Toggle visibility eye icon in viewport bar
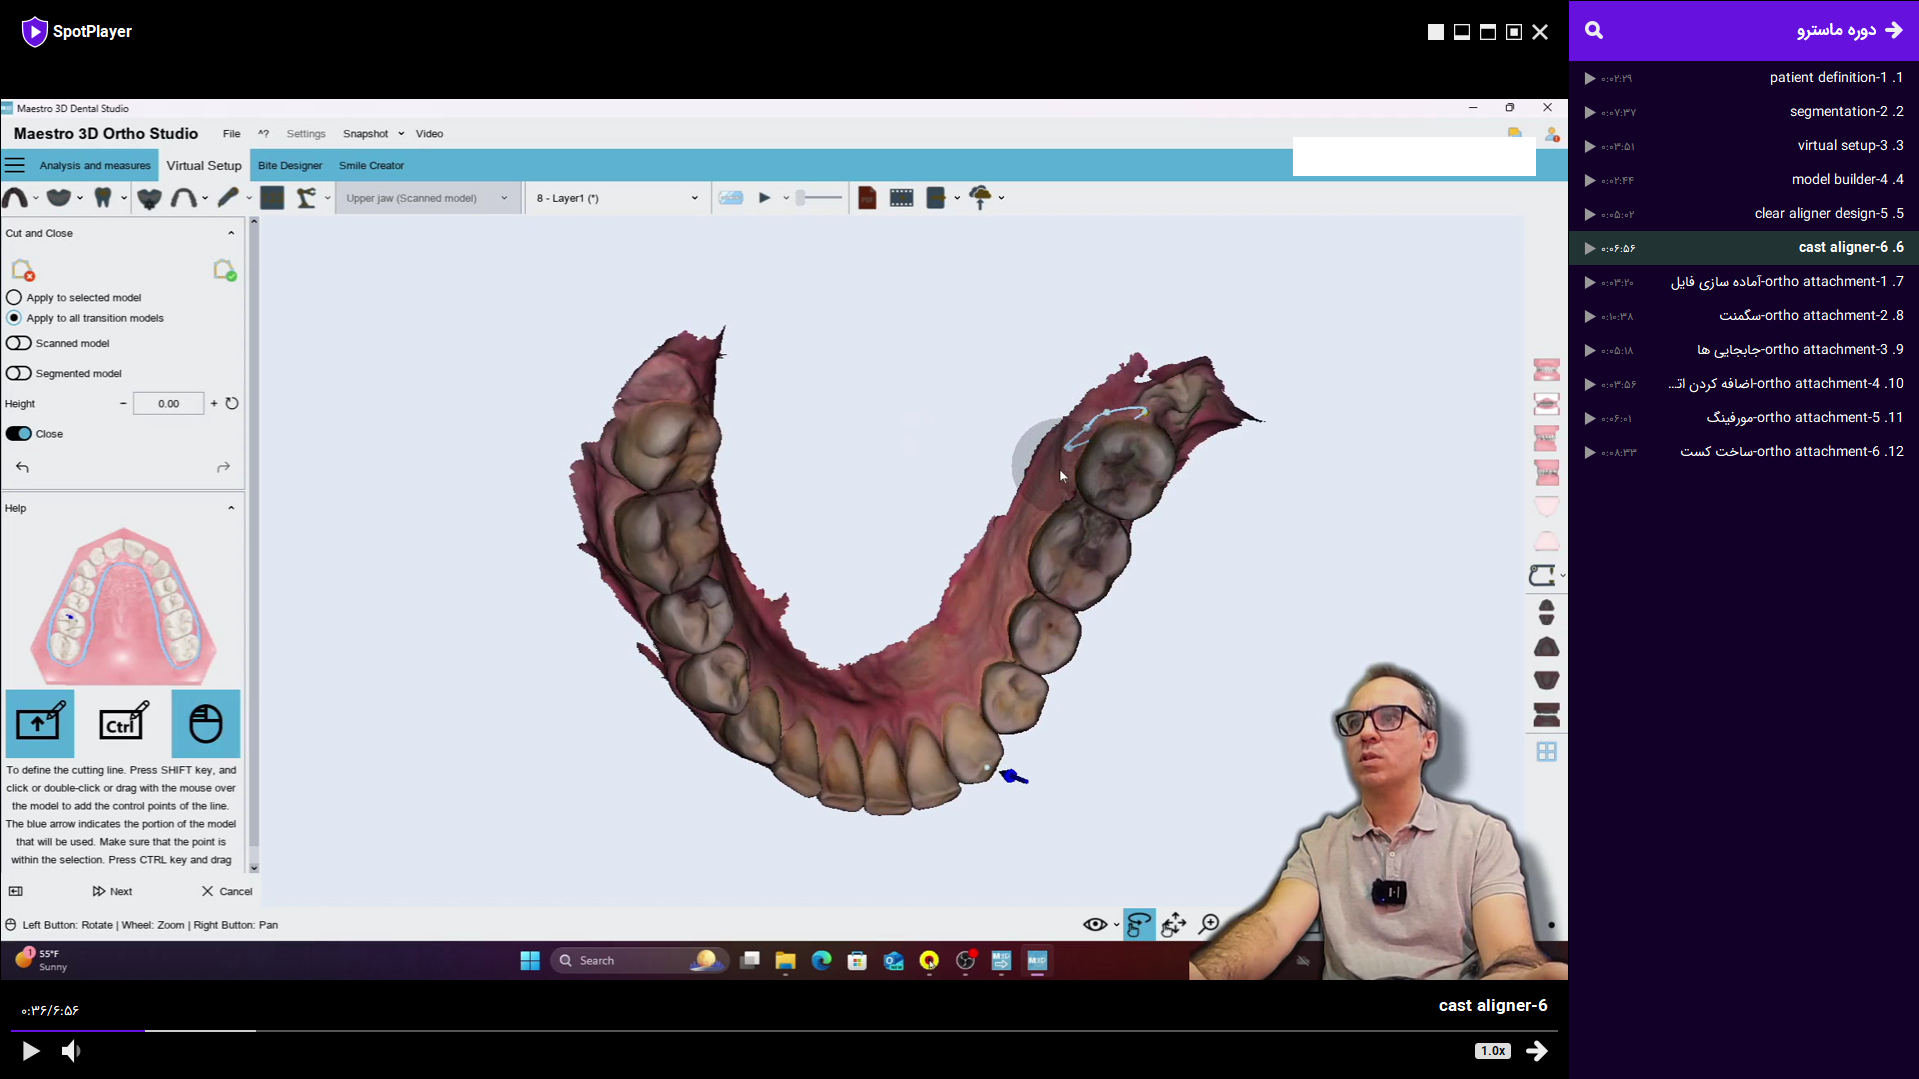The image size is (1919, 1079). [x=1094, y=925]
